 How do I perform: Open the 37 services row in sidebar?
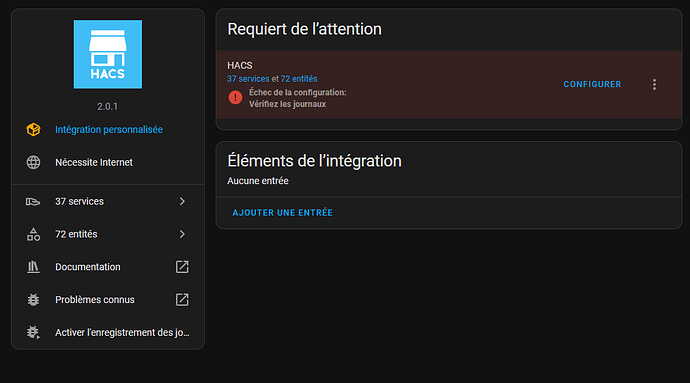pos(108,201)
